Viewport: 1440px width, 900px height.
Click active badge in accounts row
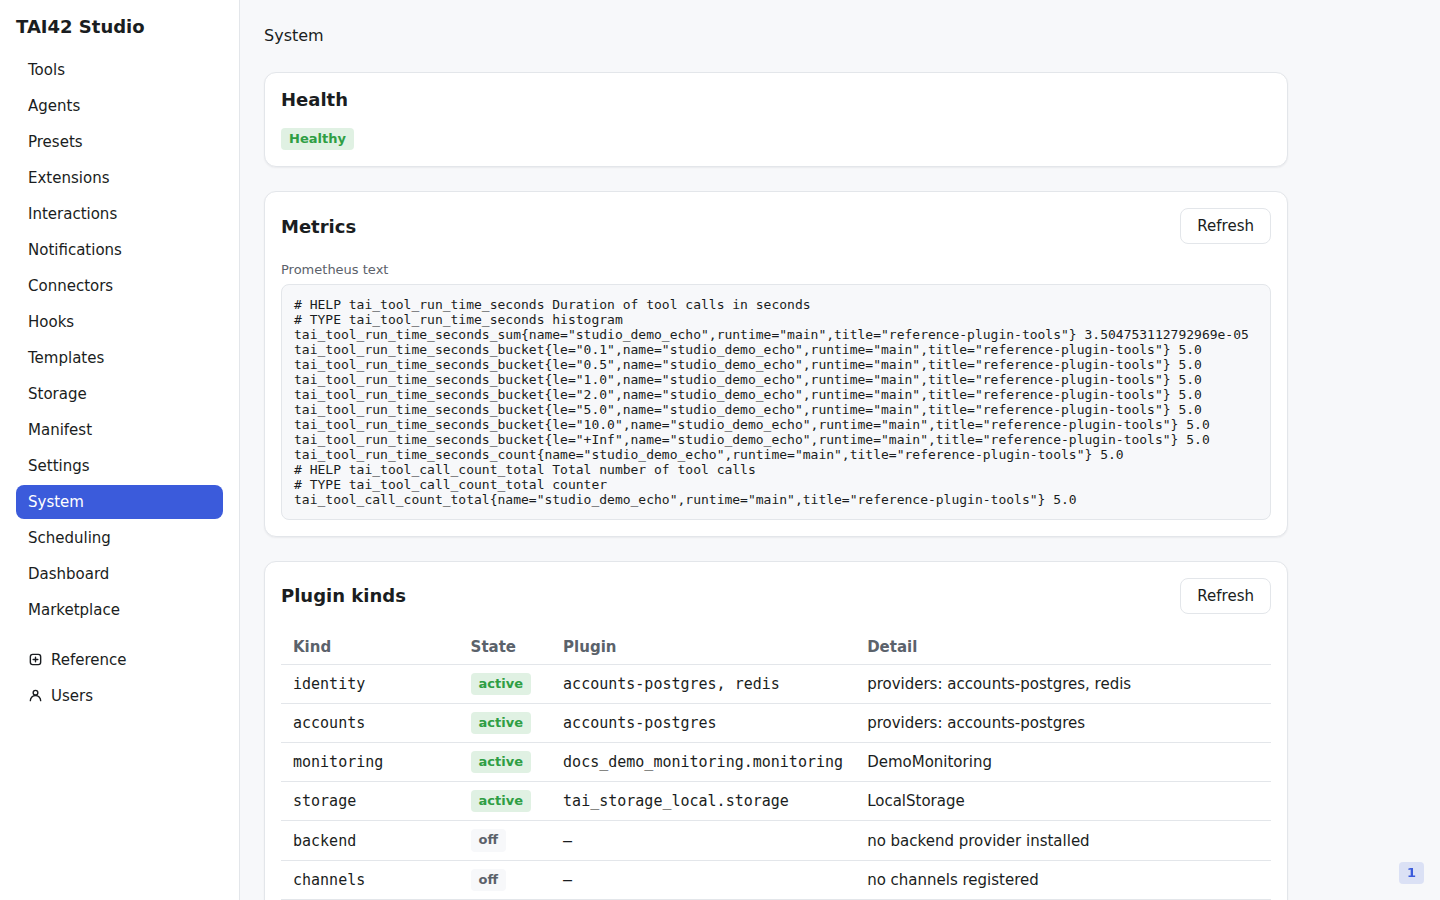500,723
